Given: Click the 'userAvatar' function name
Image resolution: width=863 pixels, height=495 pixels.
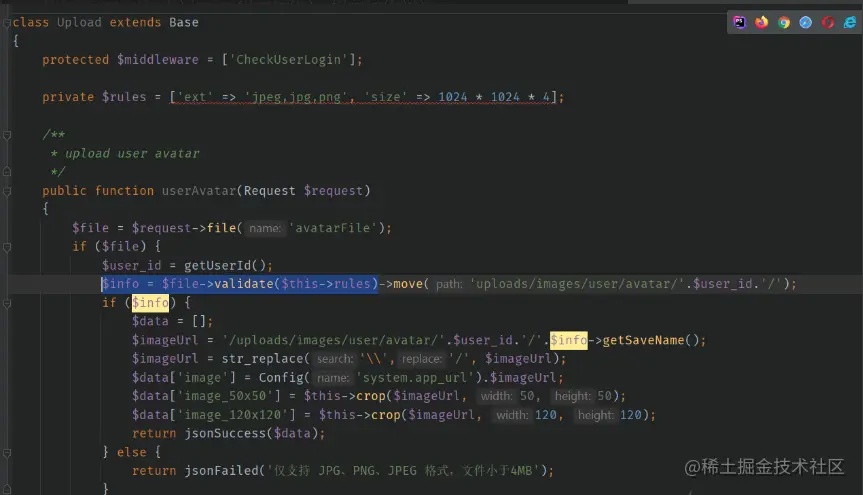Looking at the screenshot, I should click(199, 191).
